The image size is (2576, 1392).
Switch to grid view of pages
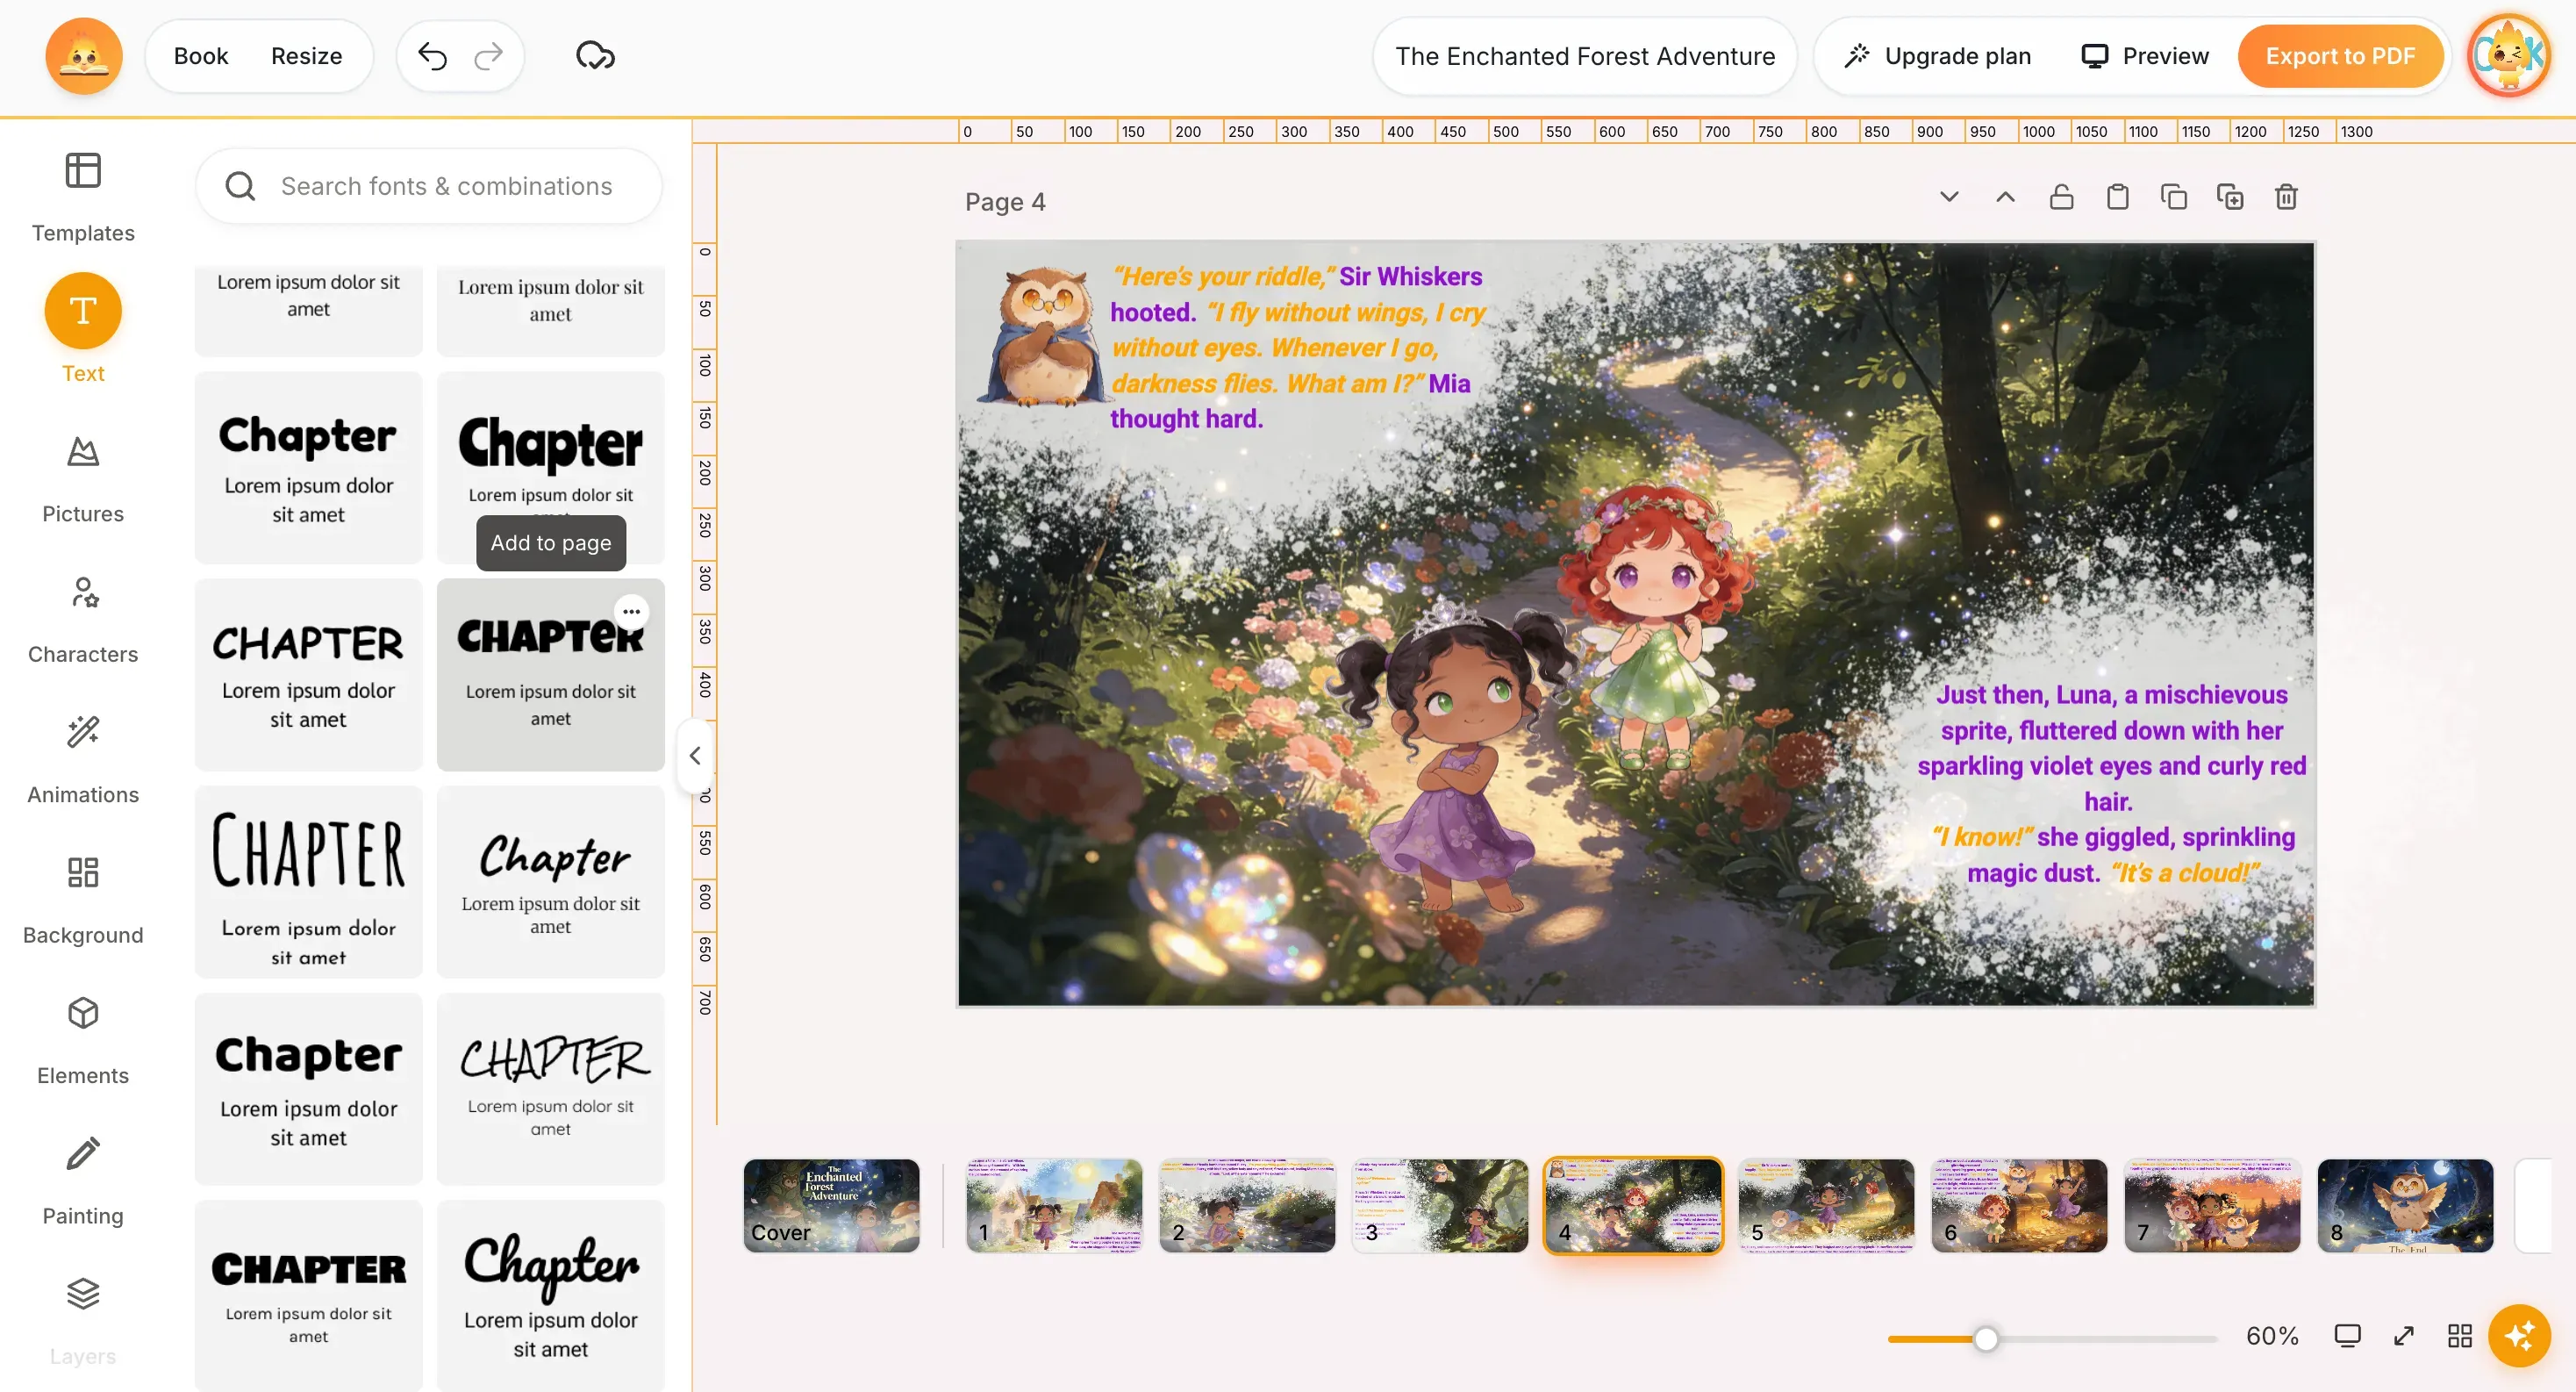coord(2460,1335)
